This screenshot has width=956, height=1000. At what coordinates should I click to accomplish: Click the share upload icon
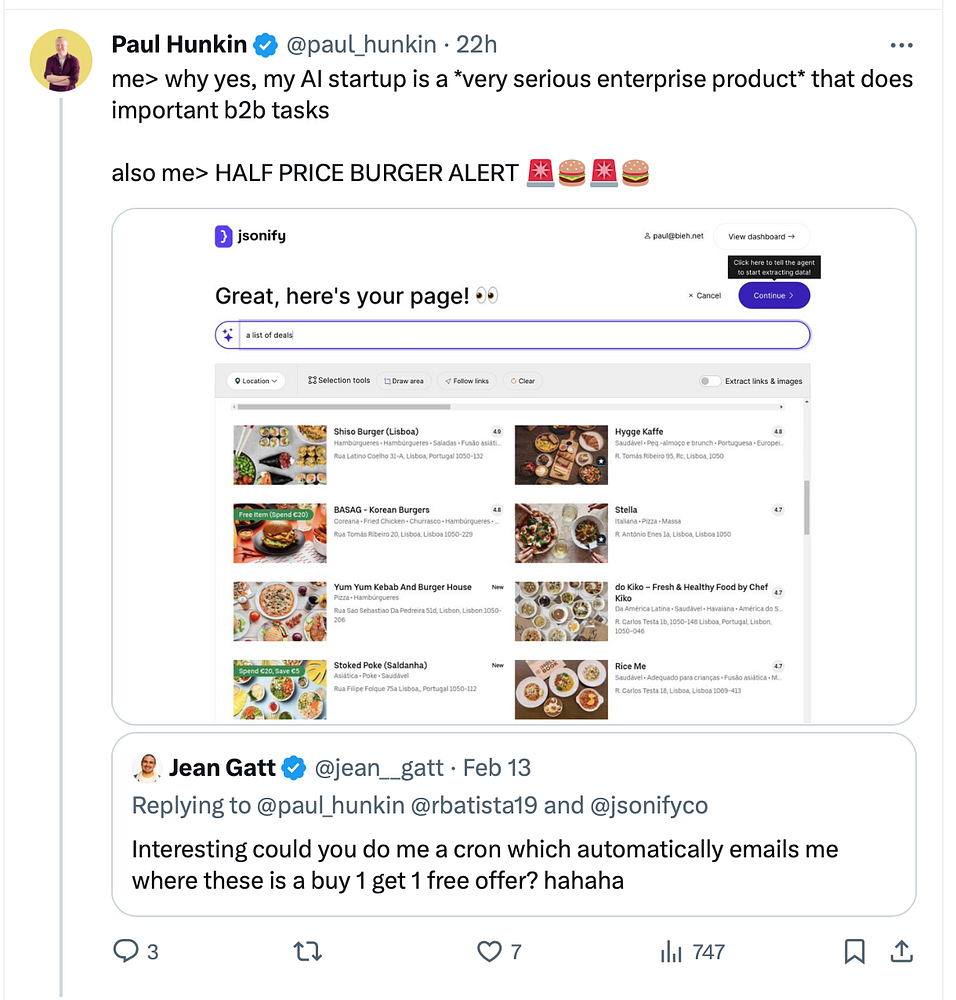[x=900, y=951]
